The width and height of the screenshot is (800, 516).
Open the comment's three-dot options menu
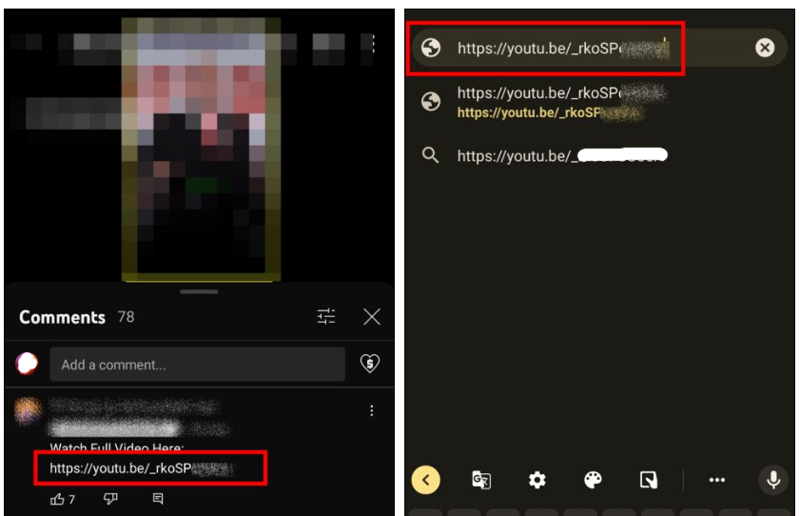[371, 410]
